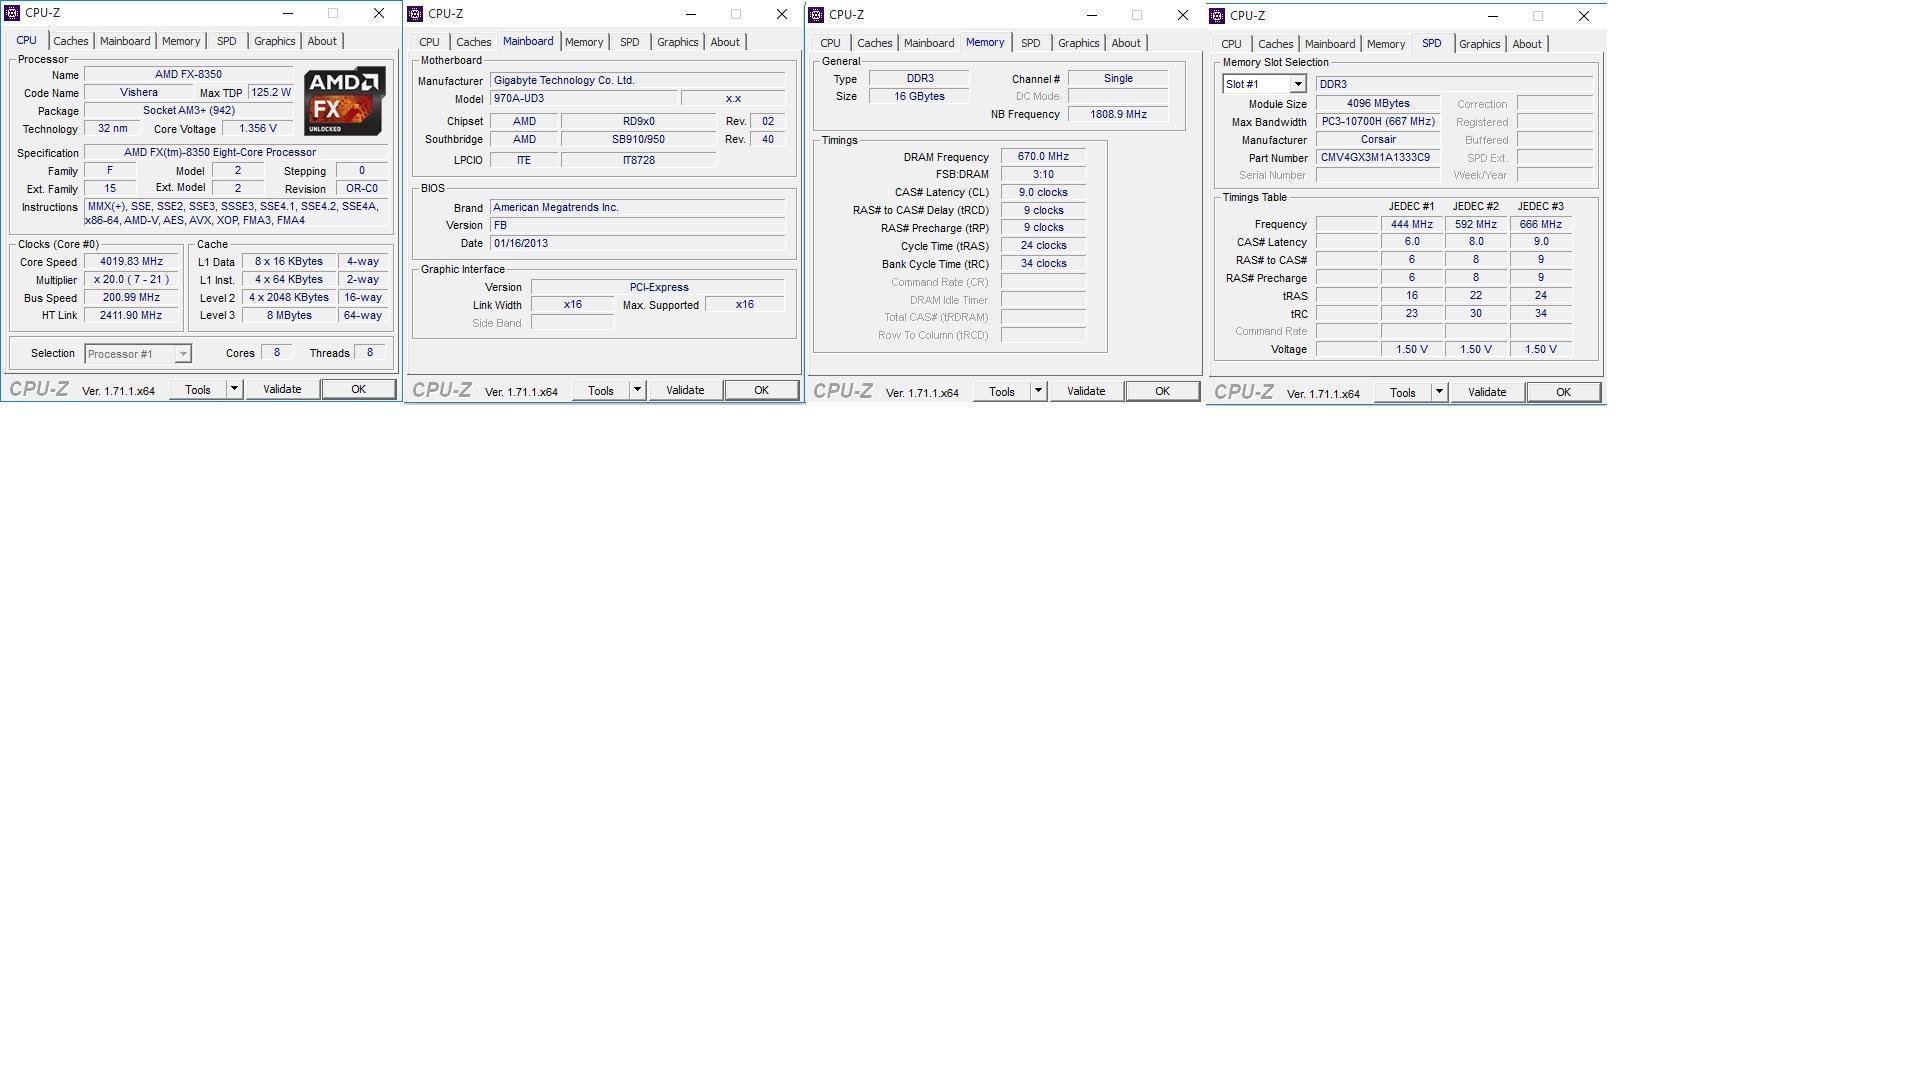The width and height of the screenshot is (1920, 1080).
Task: Switch to SPD tab in the second (Mainboard) window
Action: 629,42
